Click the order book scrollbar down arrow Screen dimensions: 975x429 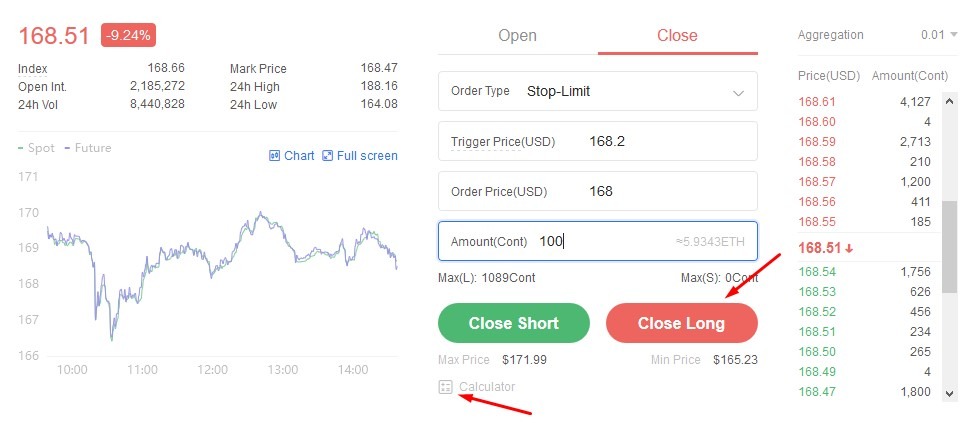950,393
